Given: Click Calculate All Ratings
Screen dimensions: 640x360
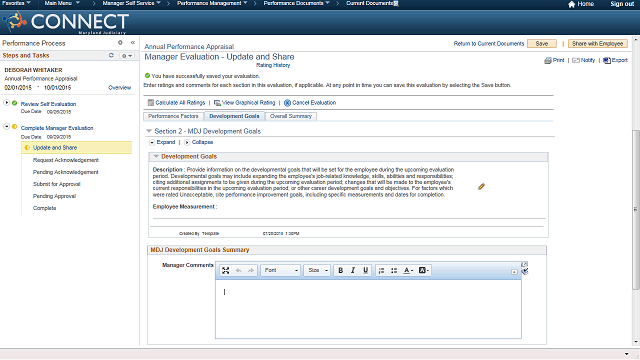Looking at the screenshot, I should pos(180,102).
